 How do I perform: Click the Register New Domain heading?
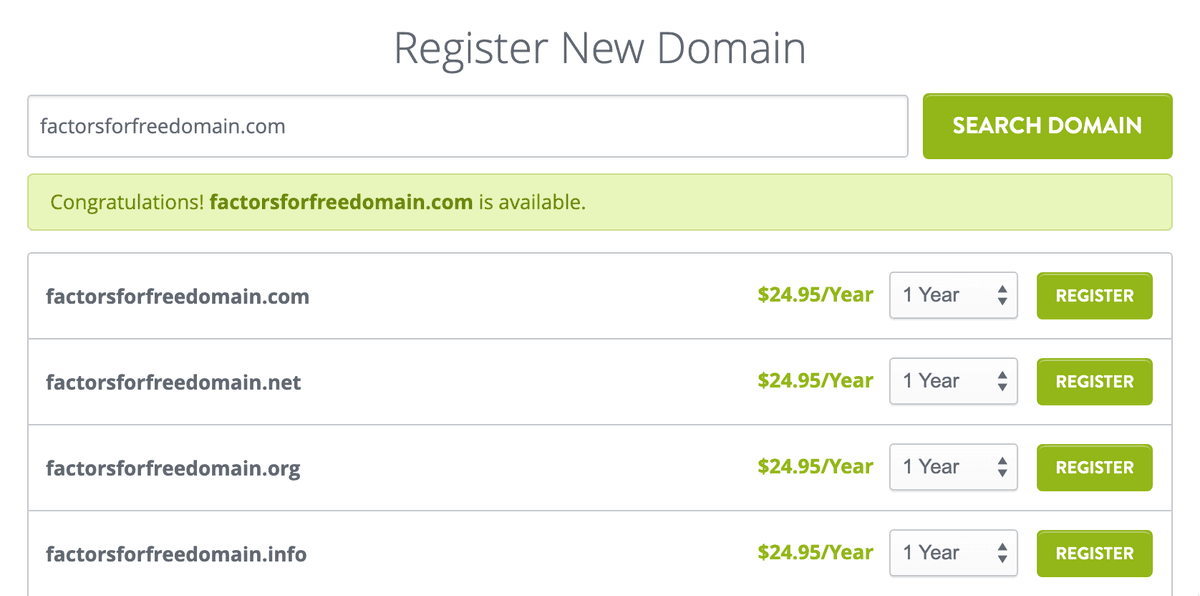pos(600,49)
